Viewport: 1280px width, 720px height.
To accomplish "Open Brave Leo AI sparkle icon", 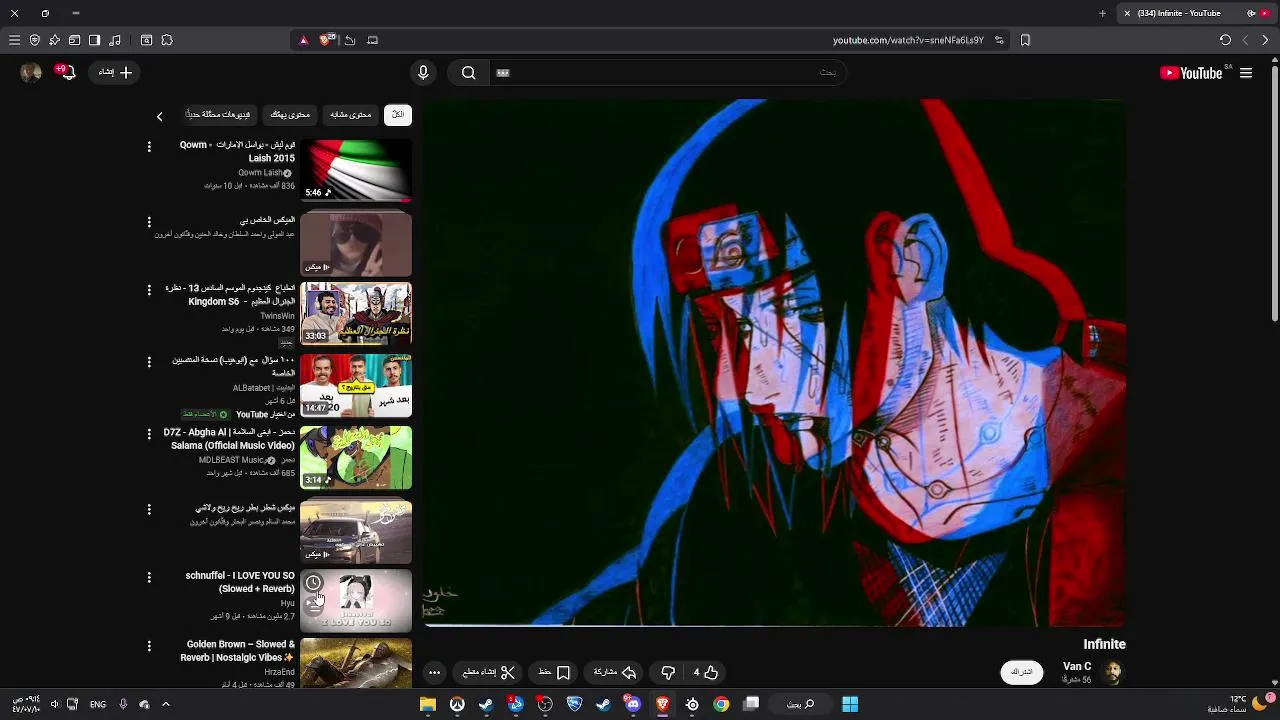I will pyautogui.click(x=55, y=40).
